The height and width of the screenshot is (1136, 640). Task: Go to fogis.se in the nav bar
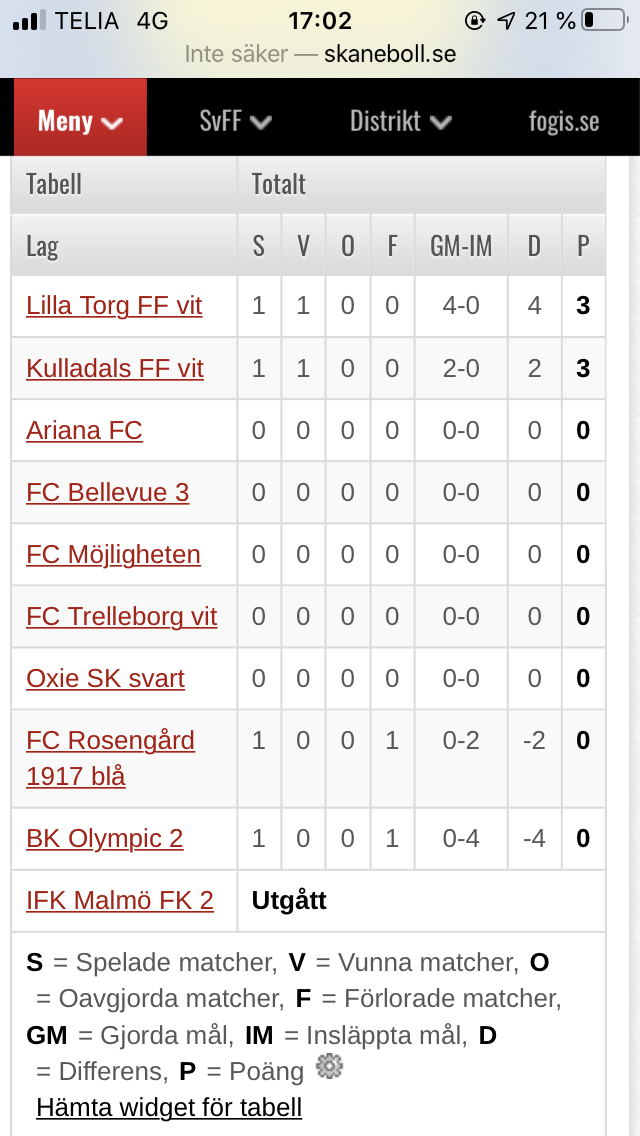pos(564,120)
